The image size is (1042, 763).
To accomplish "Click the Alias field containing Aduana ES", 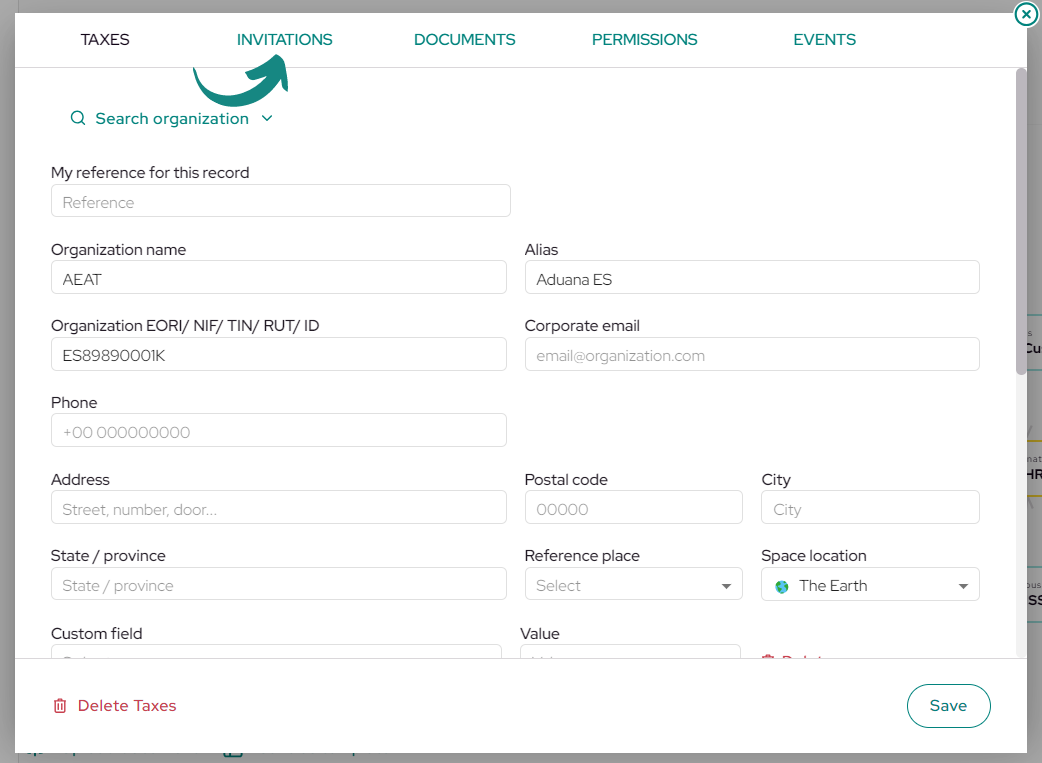I will [x=752, y=278].
